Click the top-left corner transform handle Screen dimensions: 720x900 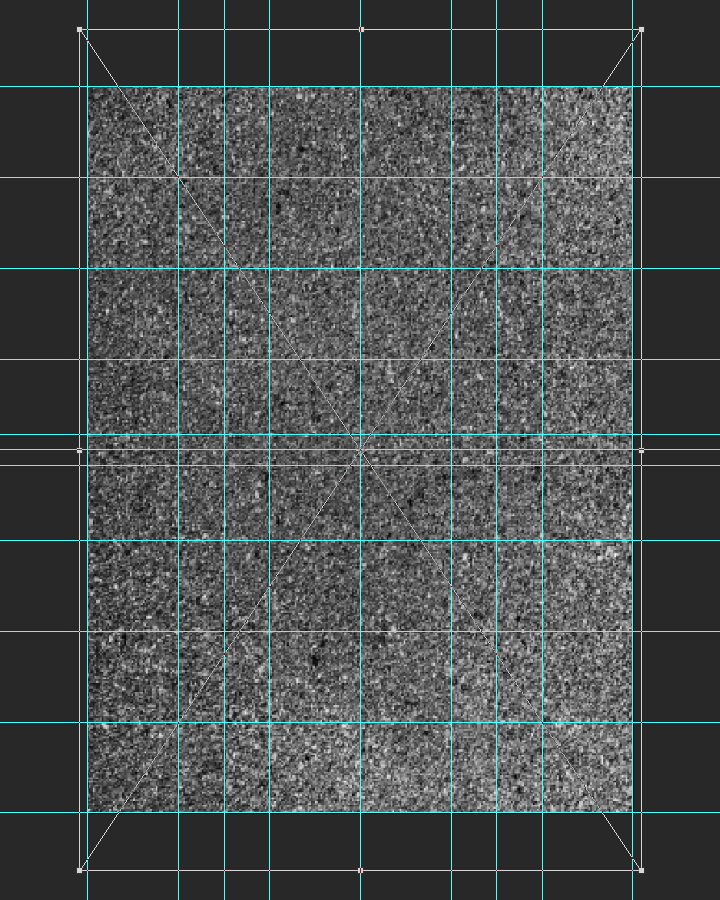click(79, 29)
